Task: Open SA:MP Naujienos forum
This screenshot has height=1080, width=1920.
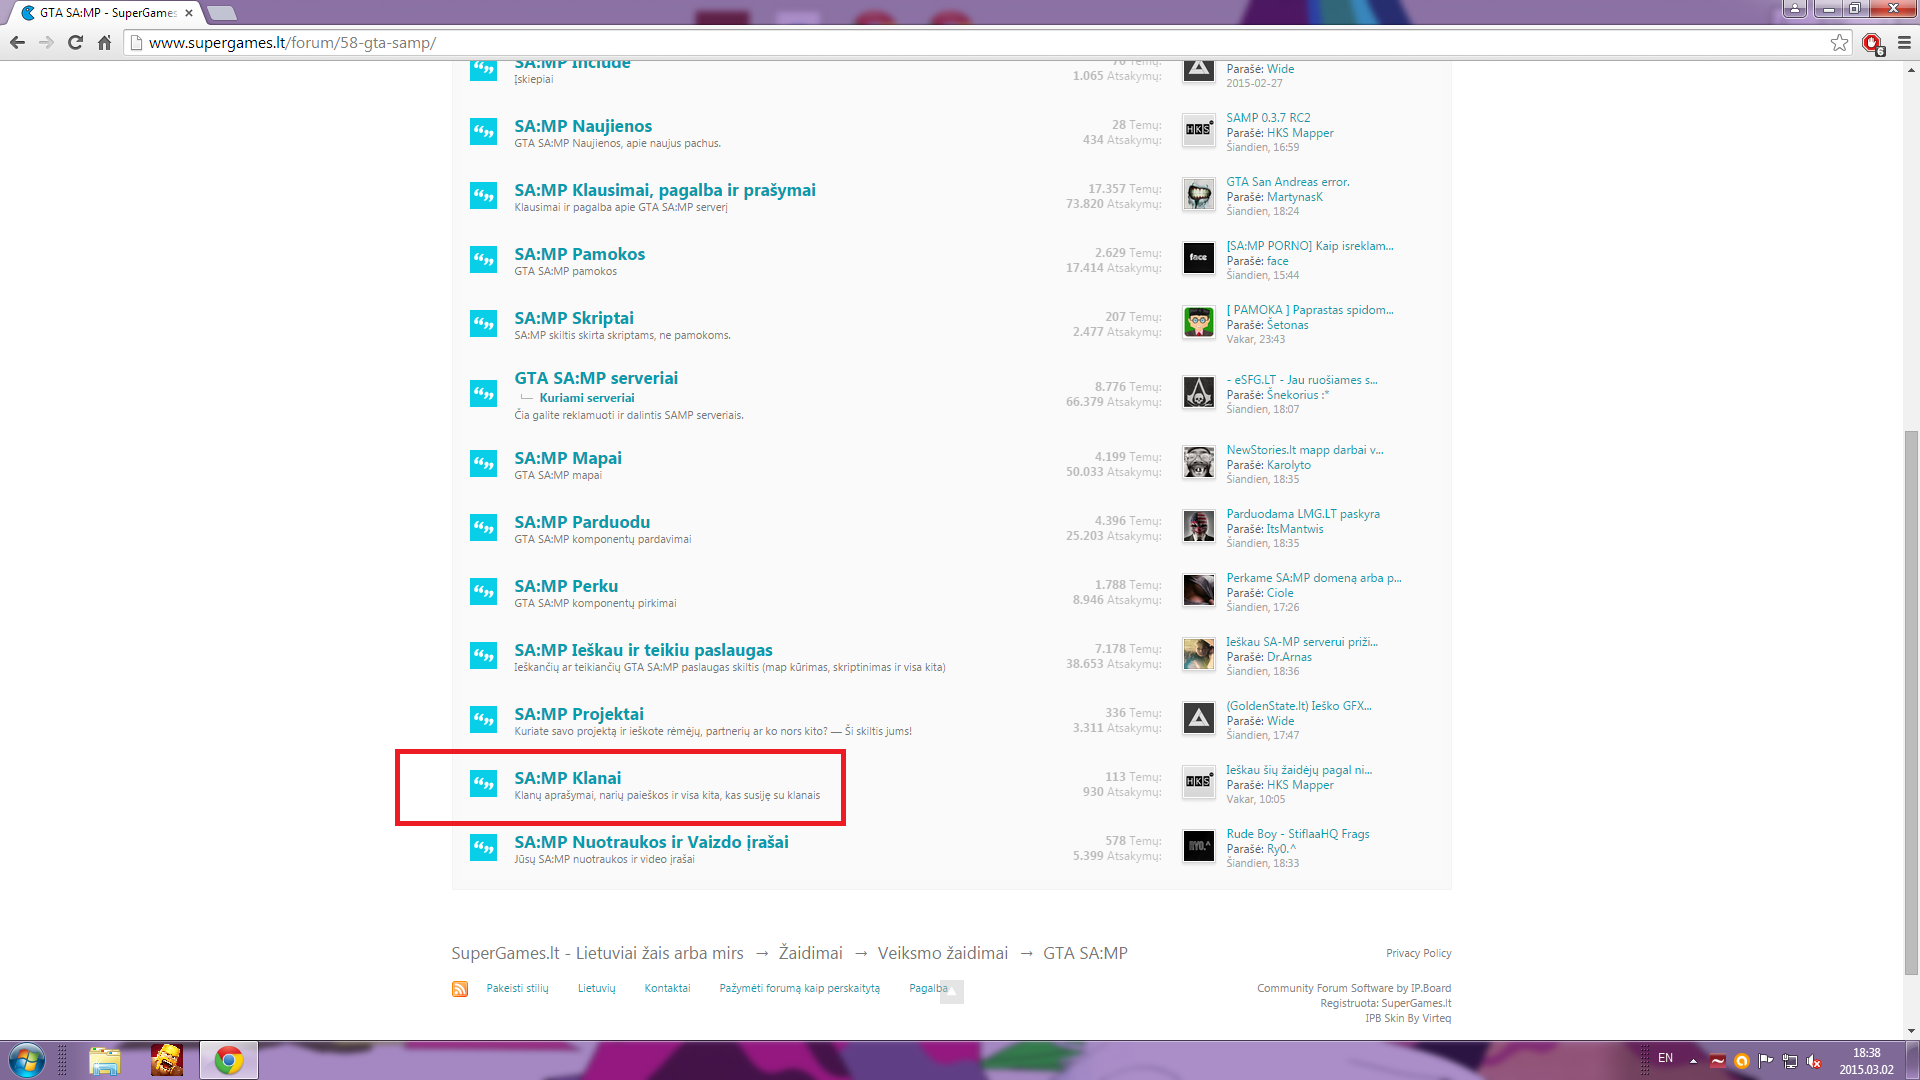Action: tap(583, 126)
